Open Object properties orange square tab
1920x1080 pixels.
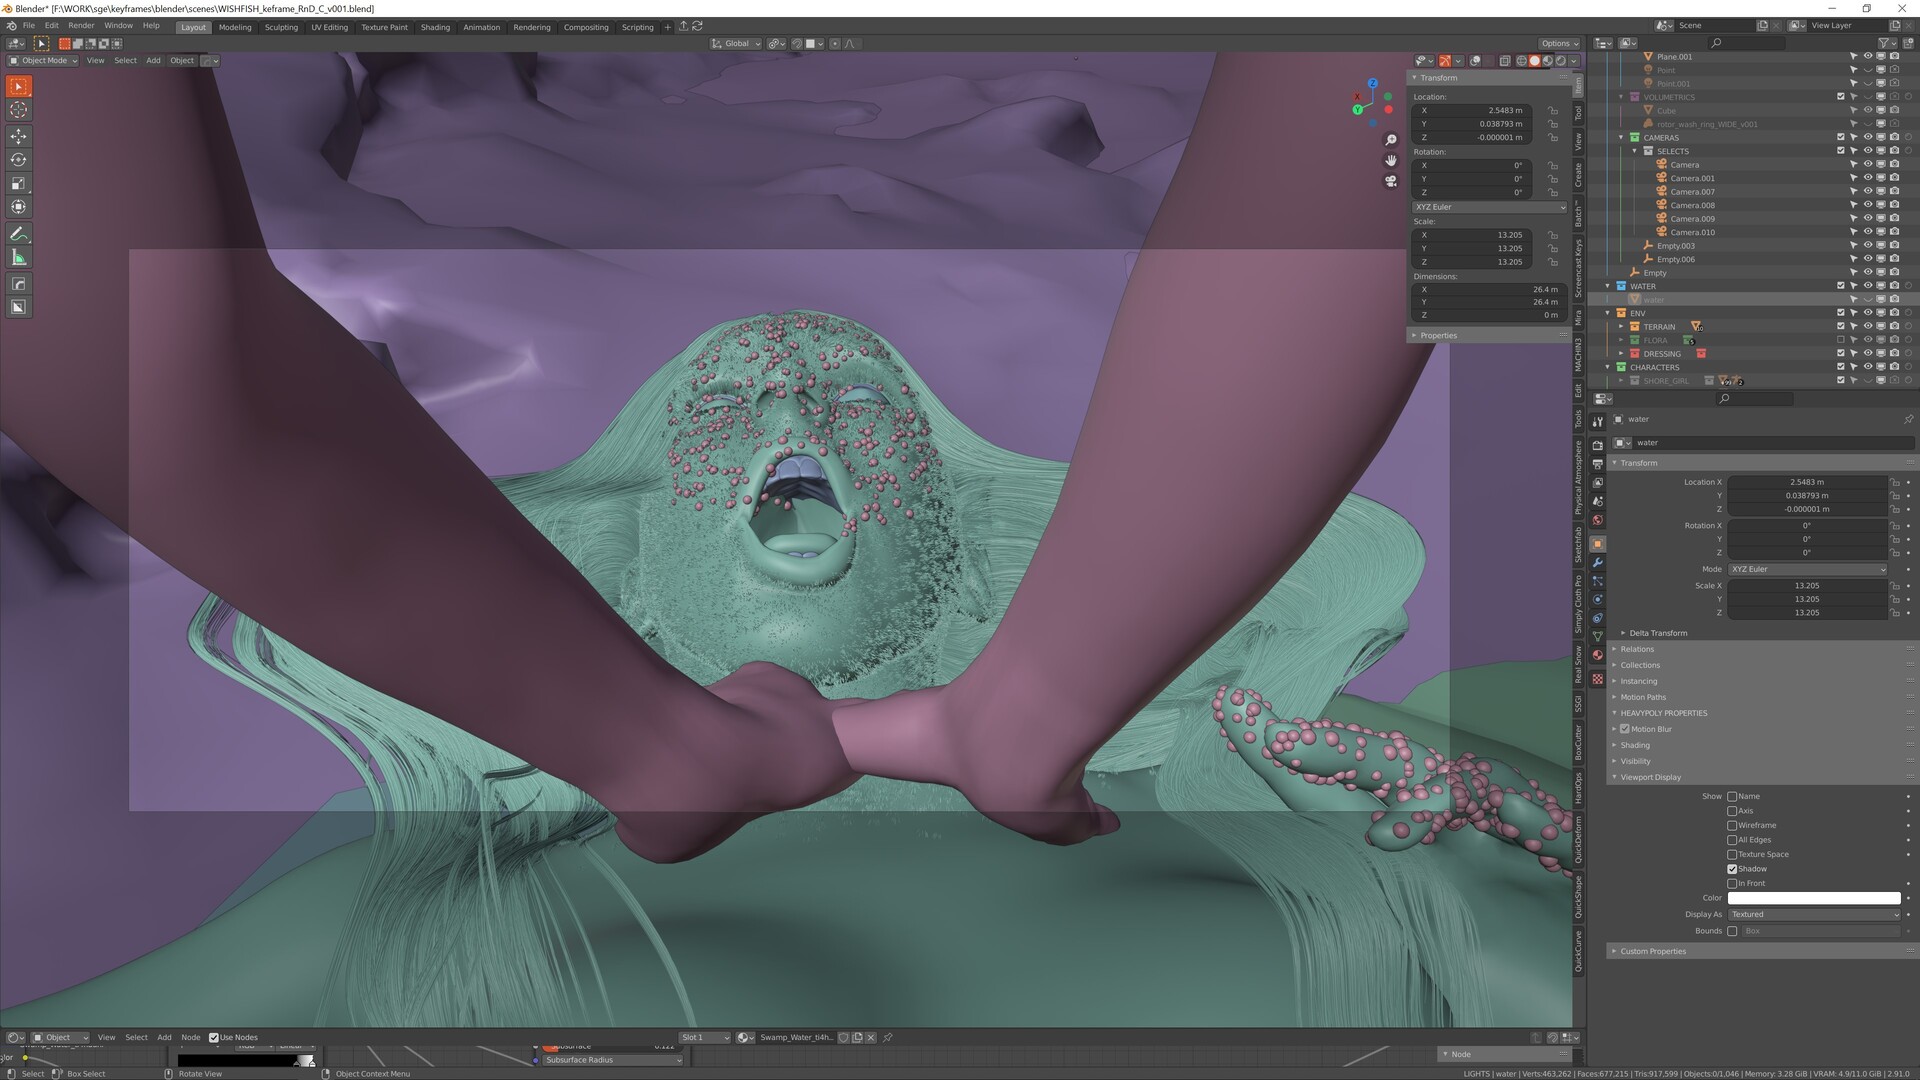1597,544
